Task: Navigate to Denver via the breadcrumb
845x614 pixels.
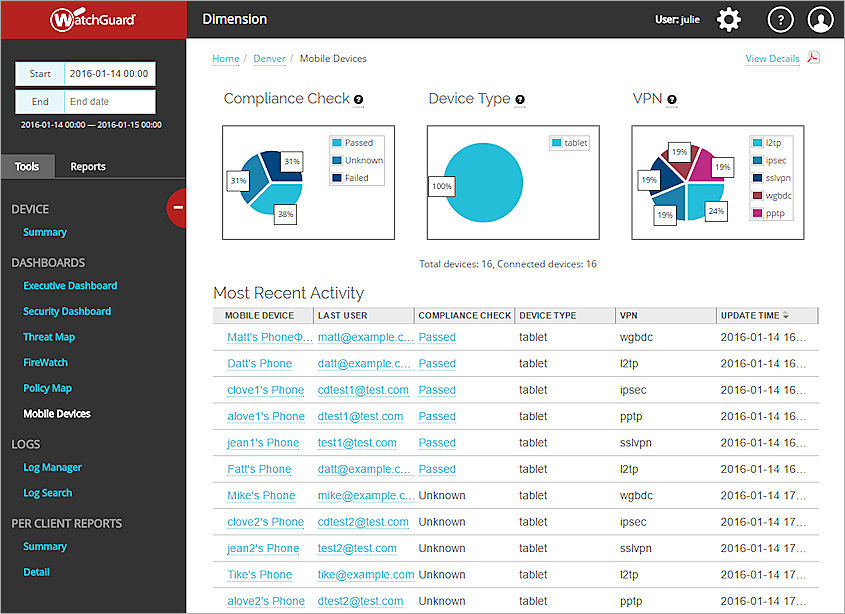Action: tap(268, 59)
